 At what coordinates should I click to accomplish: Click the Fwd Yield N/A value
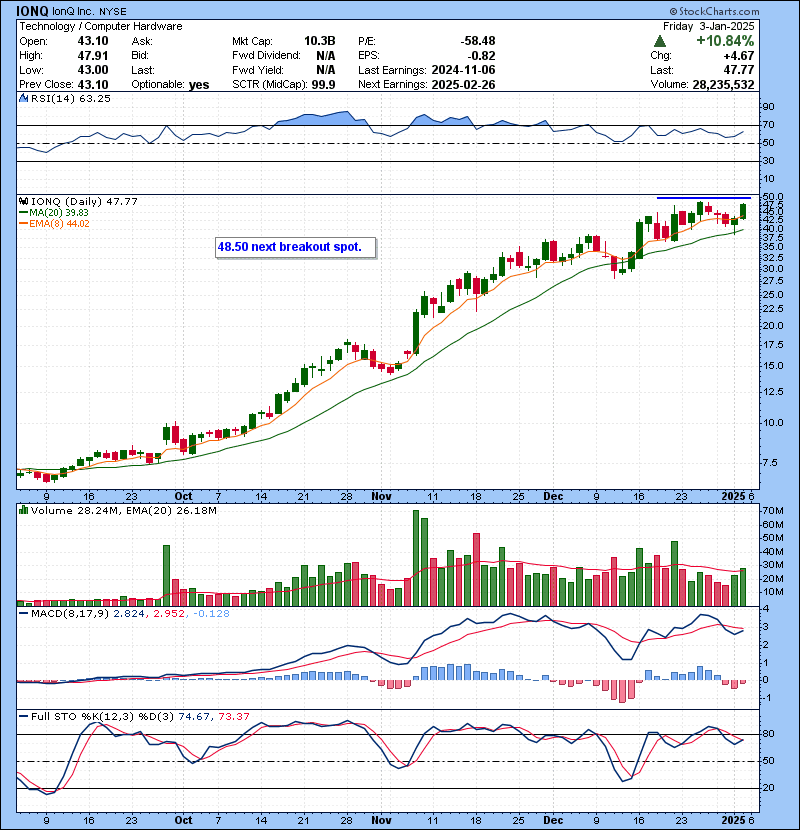pyautogui.click(x=326, y=70)
